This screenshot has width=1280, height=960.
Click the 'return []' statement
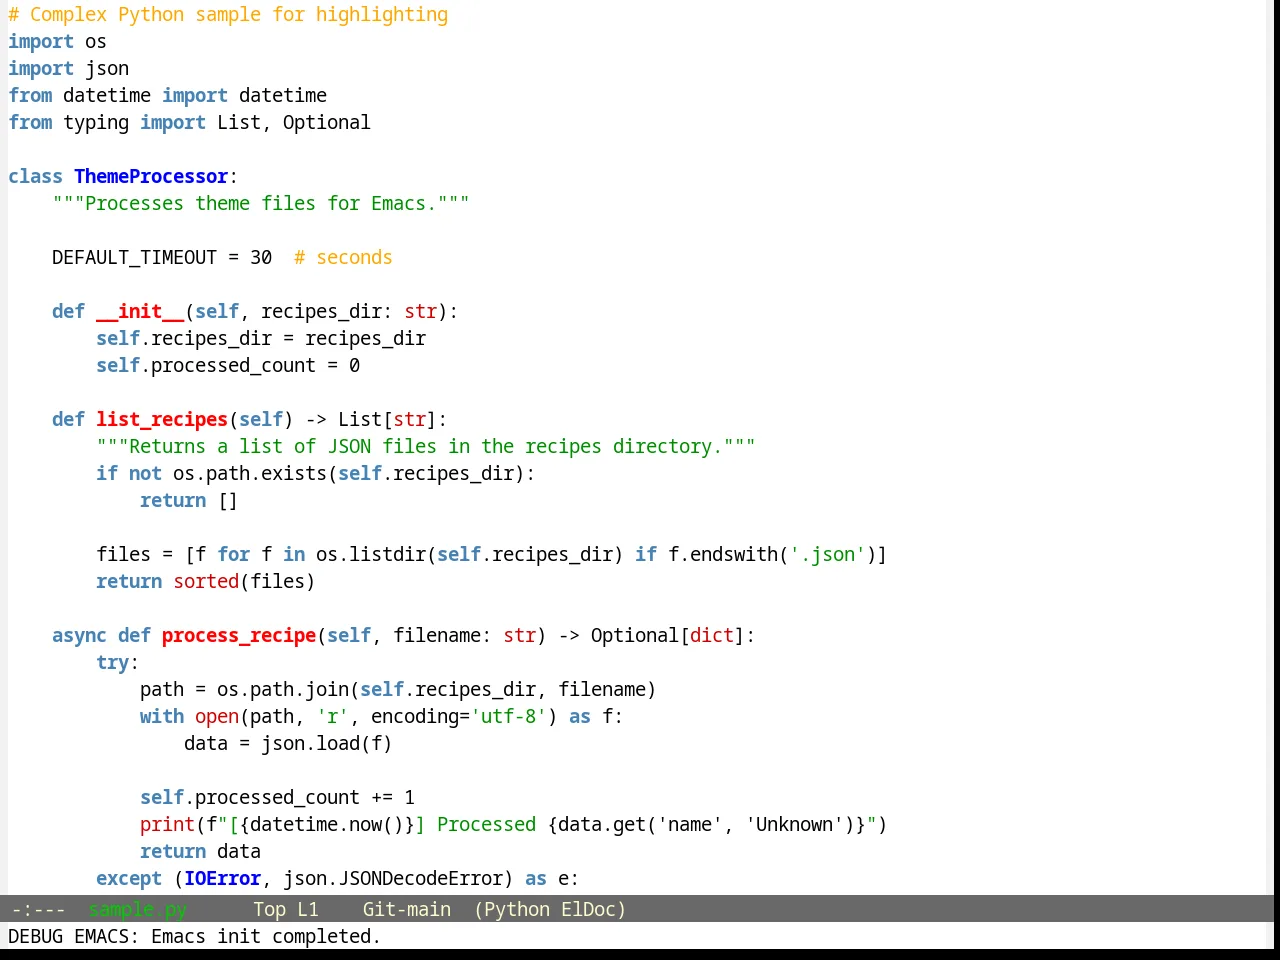[x=189, y=500]
